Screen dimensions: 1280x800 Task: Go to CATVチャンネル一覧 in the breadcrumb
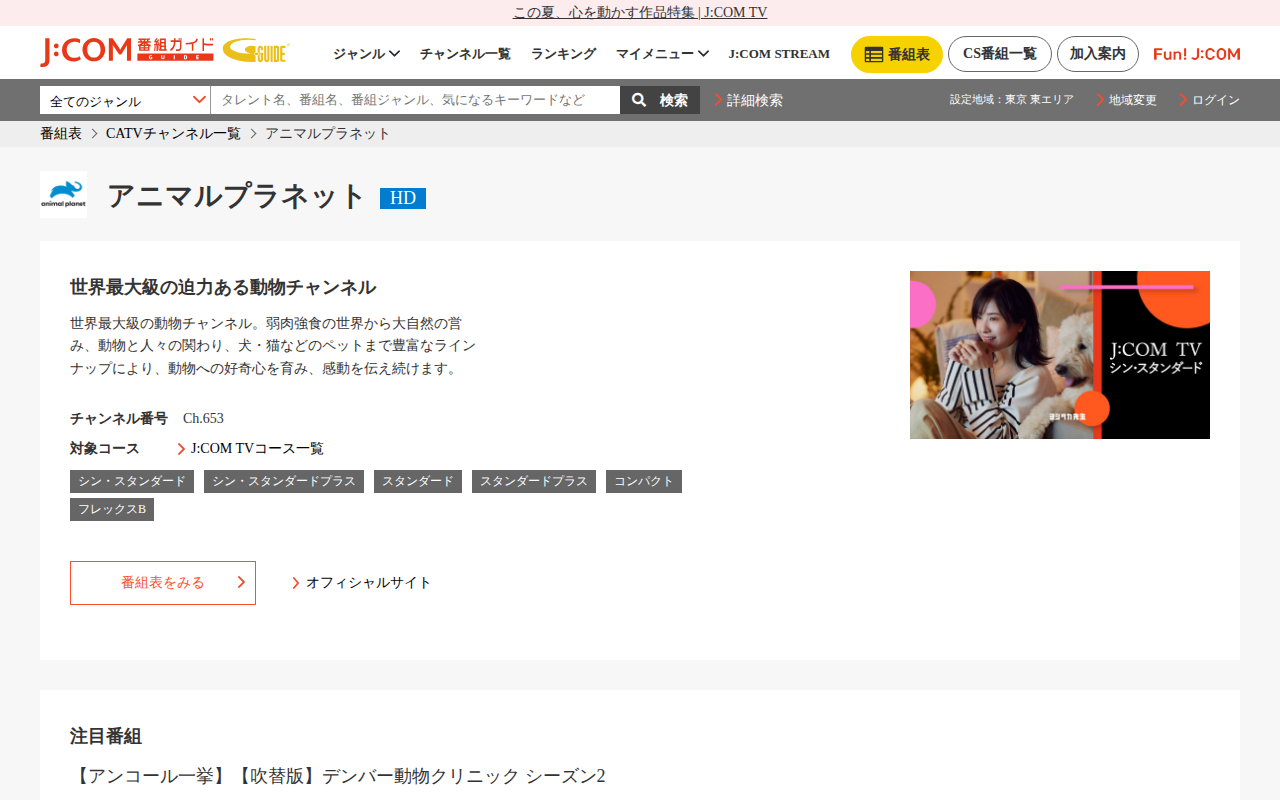tap(173, 133)
